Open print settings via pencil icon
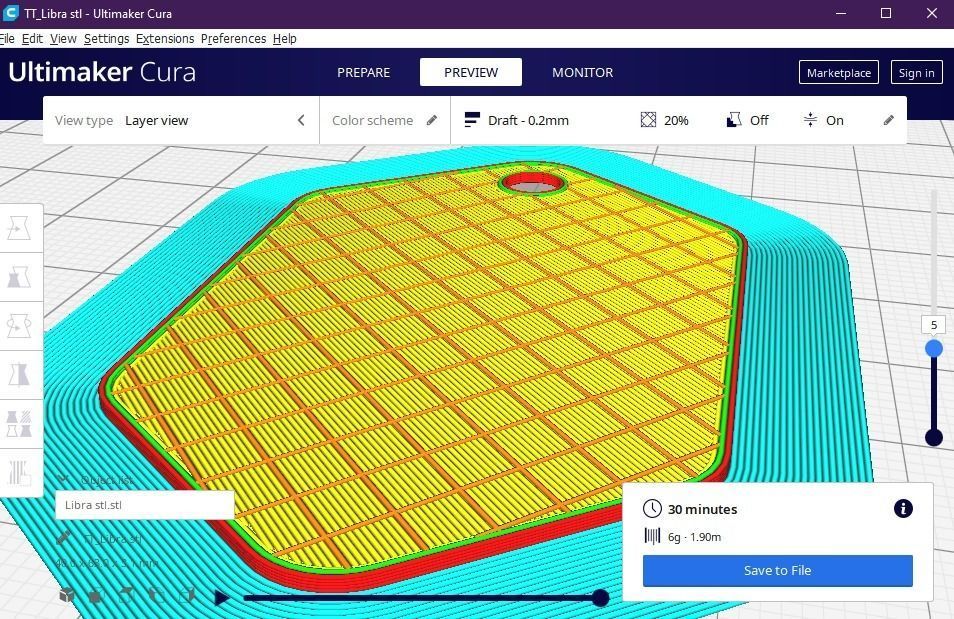Viewport: 954px width, 619px height. 889,120
